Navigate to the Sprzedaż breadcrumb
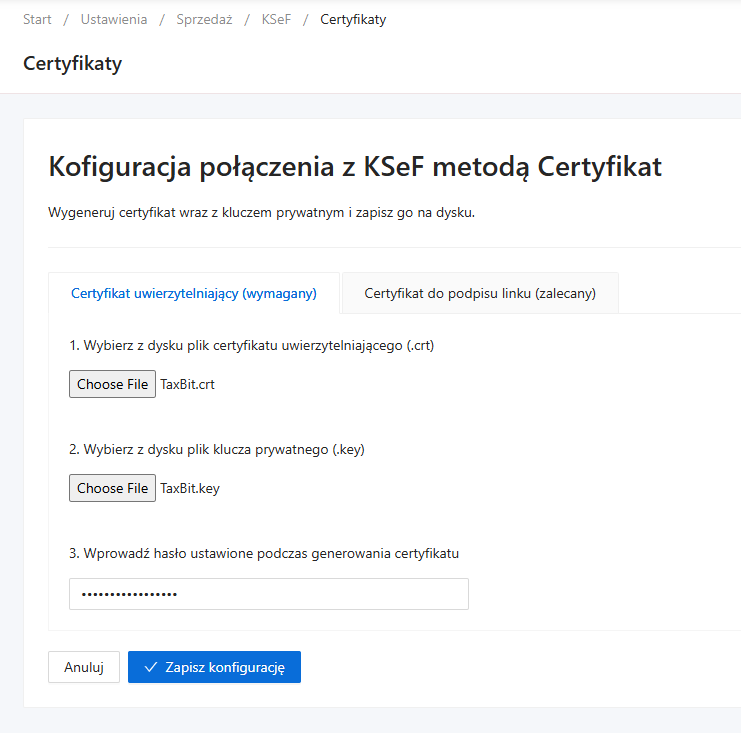This screenshot has height=733, width=741. coord(204,20)
